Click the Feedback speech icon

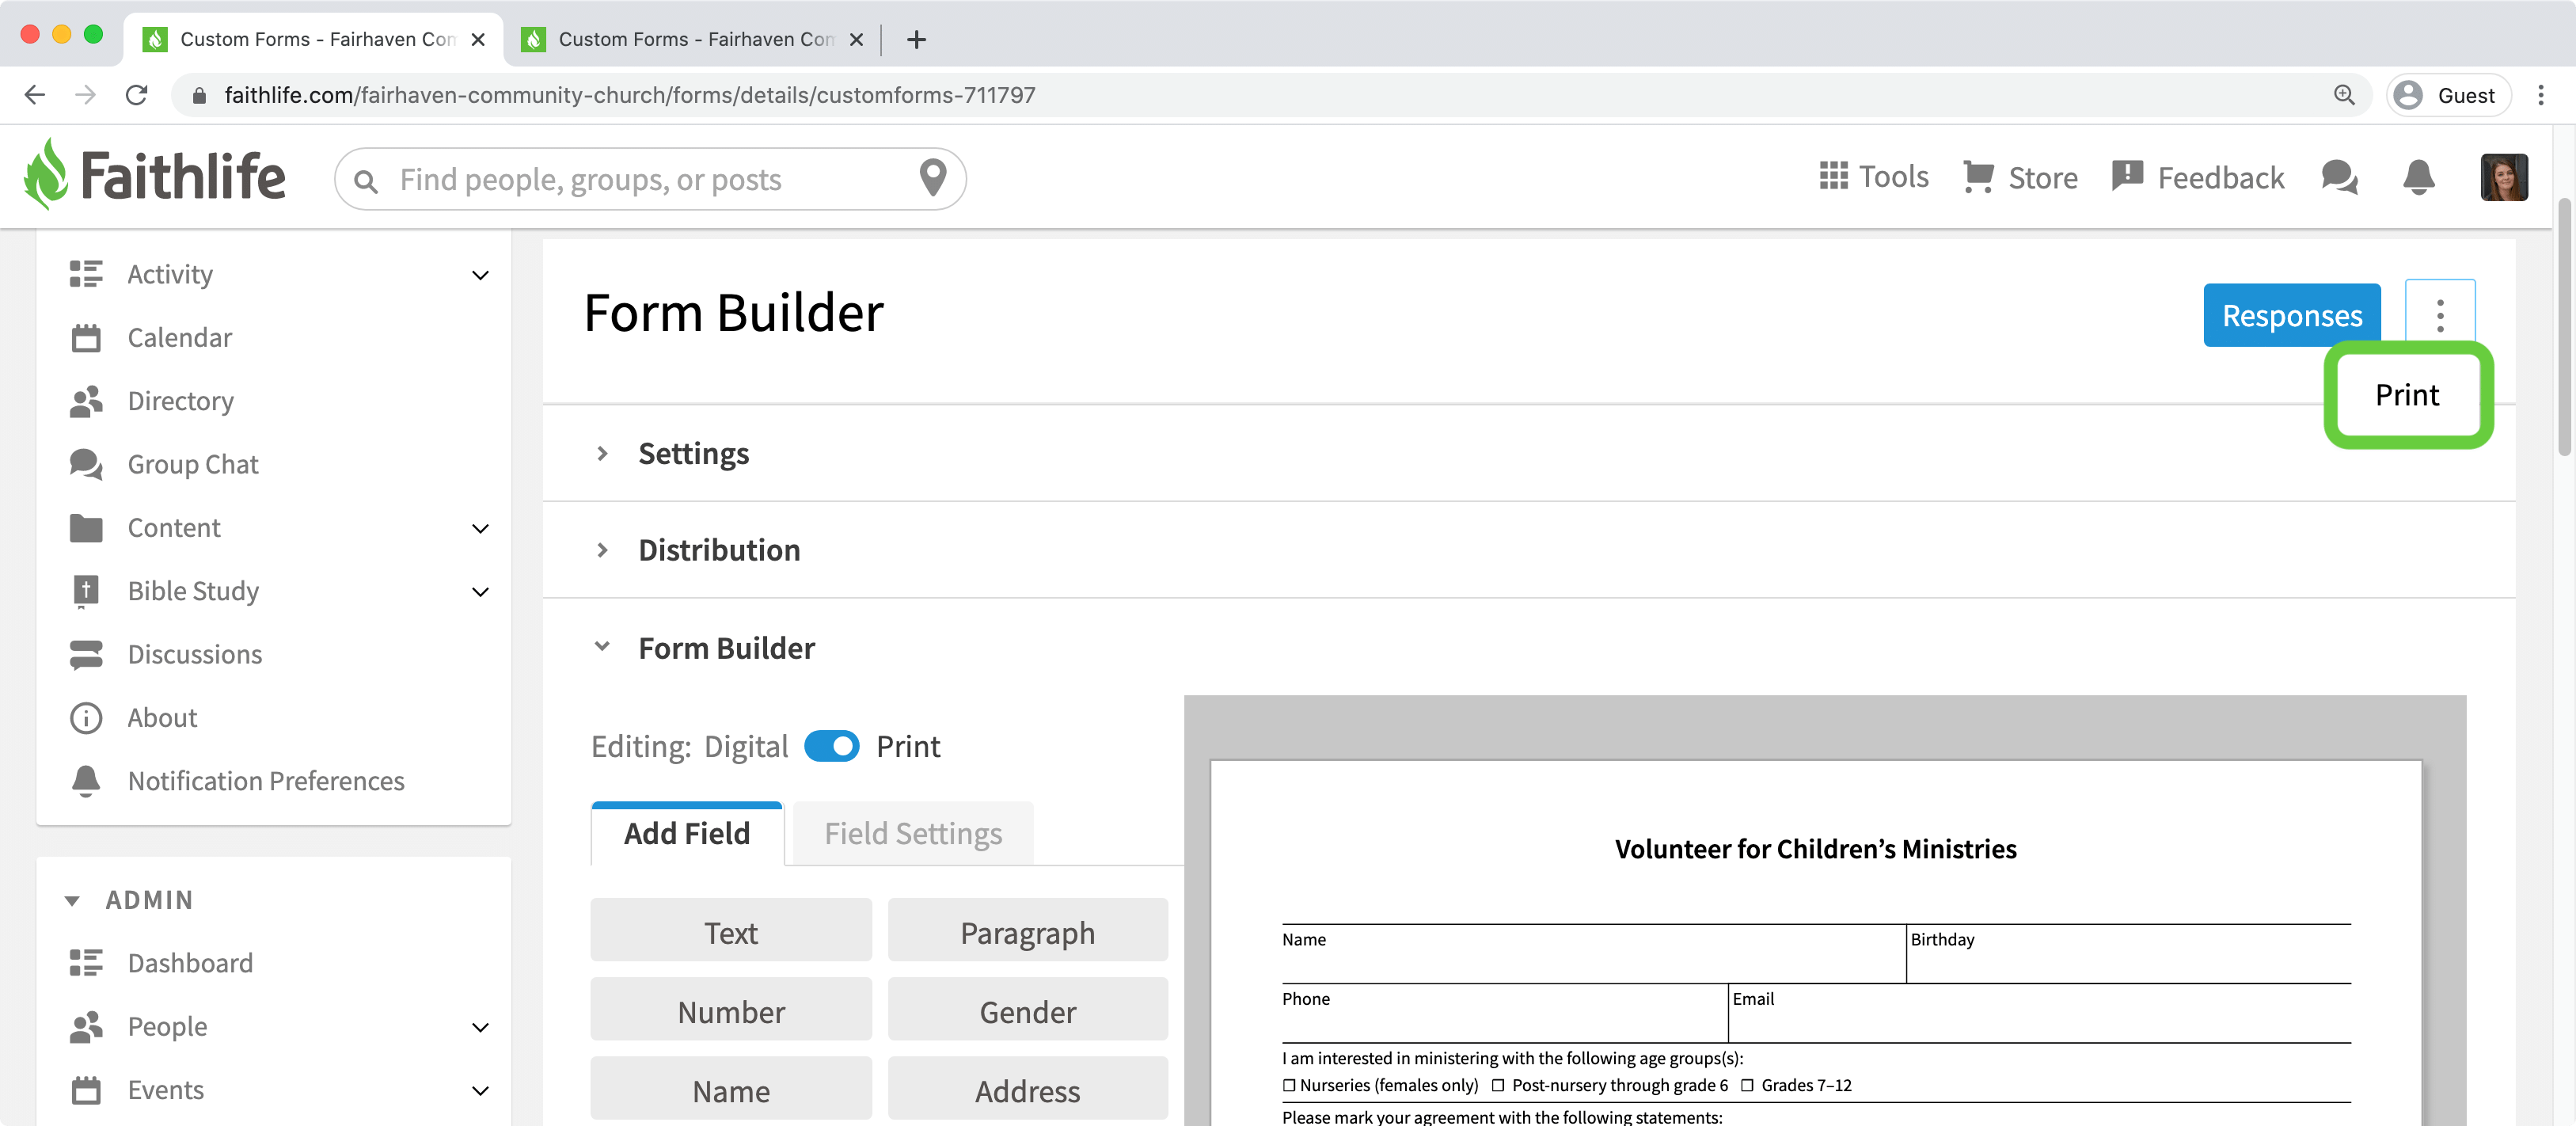click(x=2126, y=176)
